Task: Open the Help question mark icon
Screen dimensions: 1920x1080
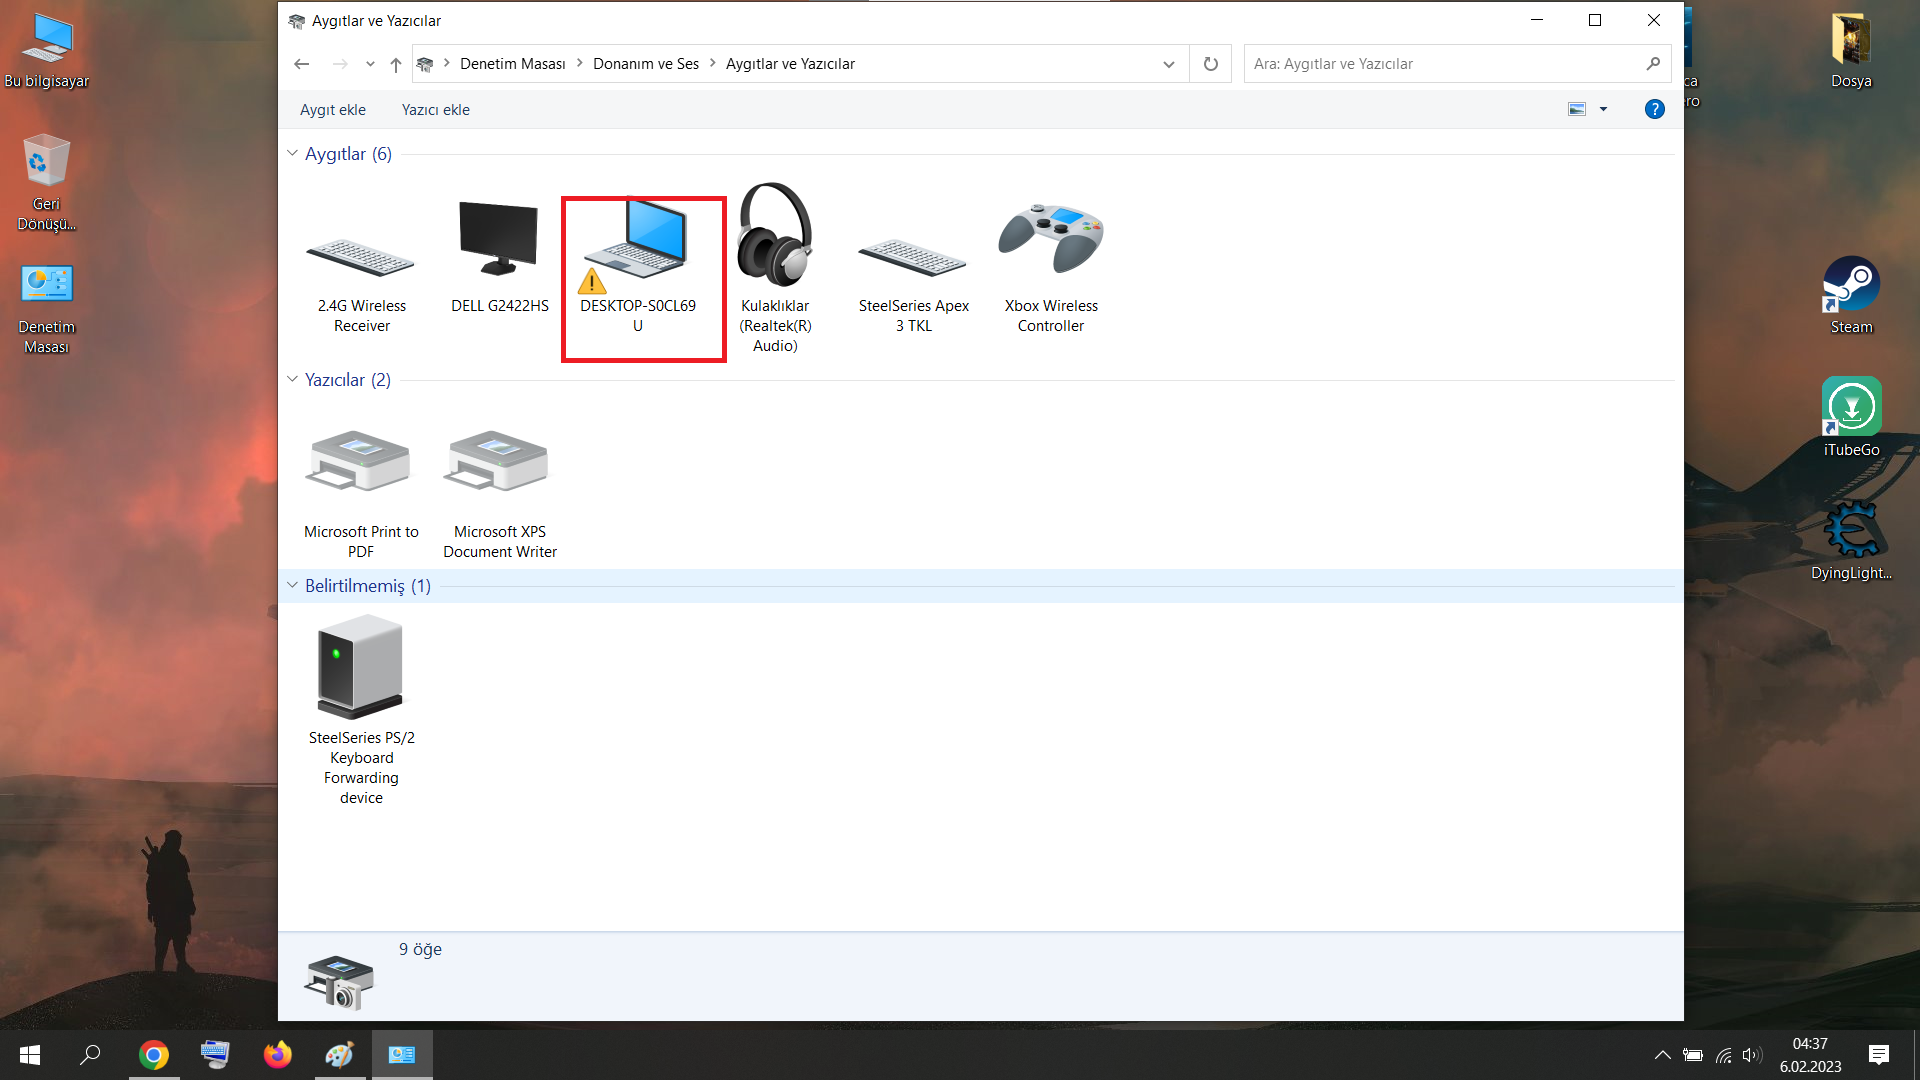Action: (1655, 109)
